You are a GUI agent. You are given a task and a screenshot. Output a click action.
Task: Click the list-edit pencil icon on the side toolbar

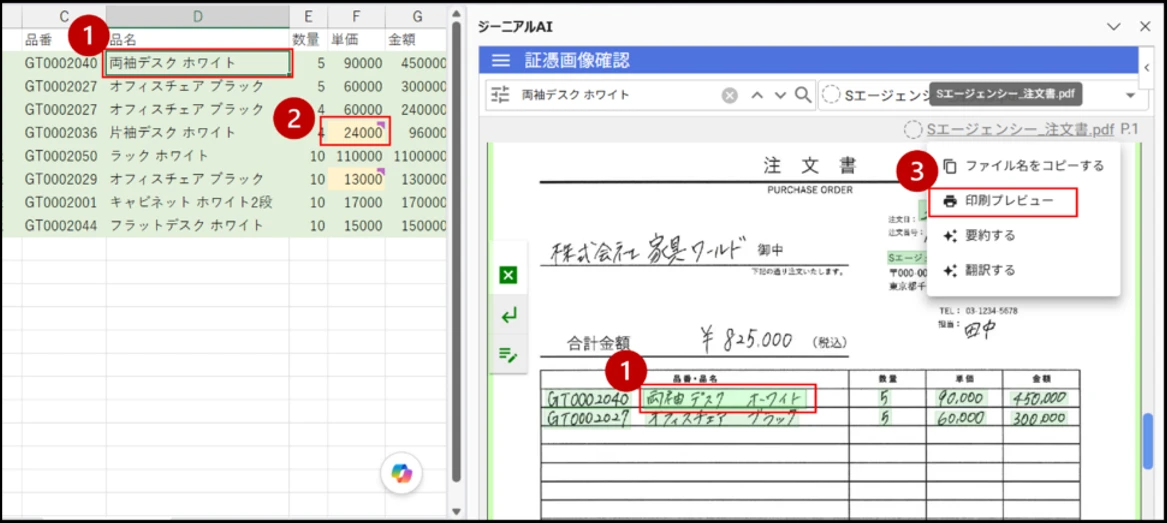[508, 355]
